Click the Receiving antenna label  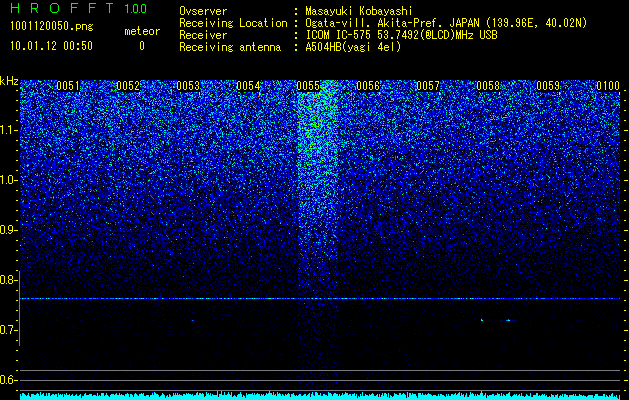click(230, 47)
